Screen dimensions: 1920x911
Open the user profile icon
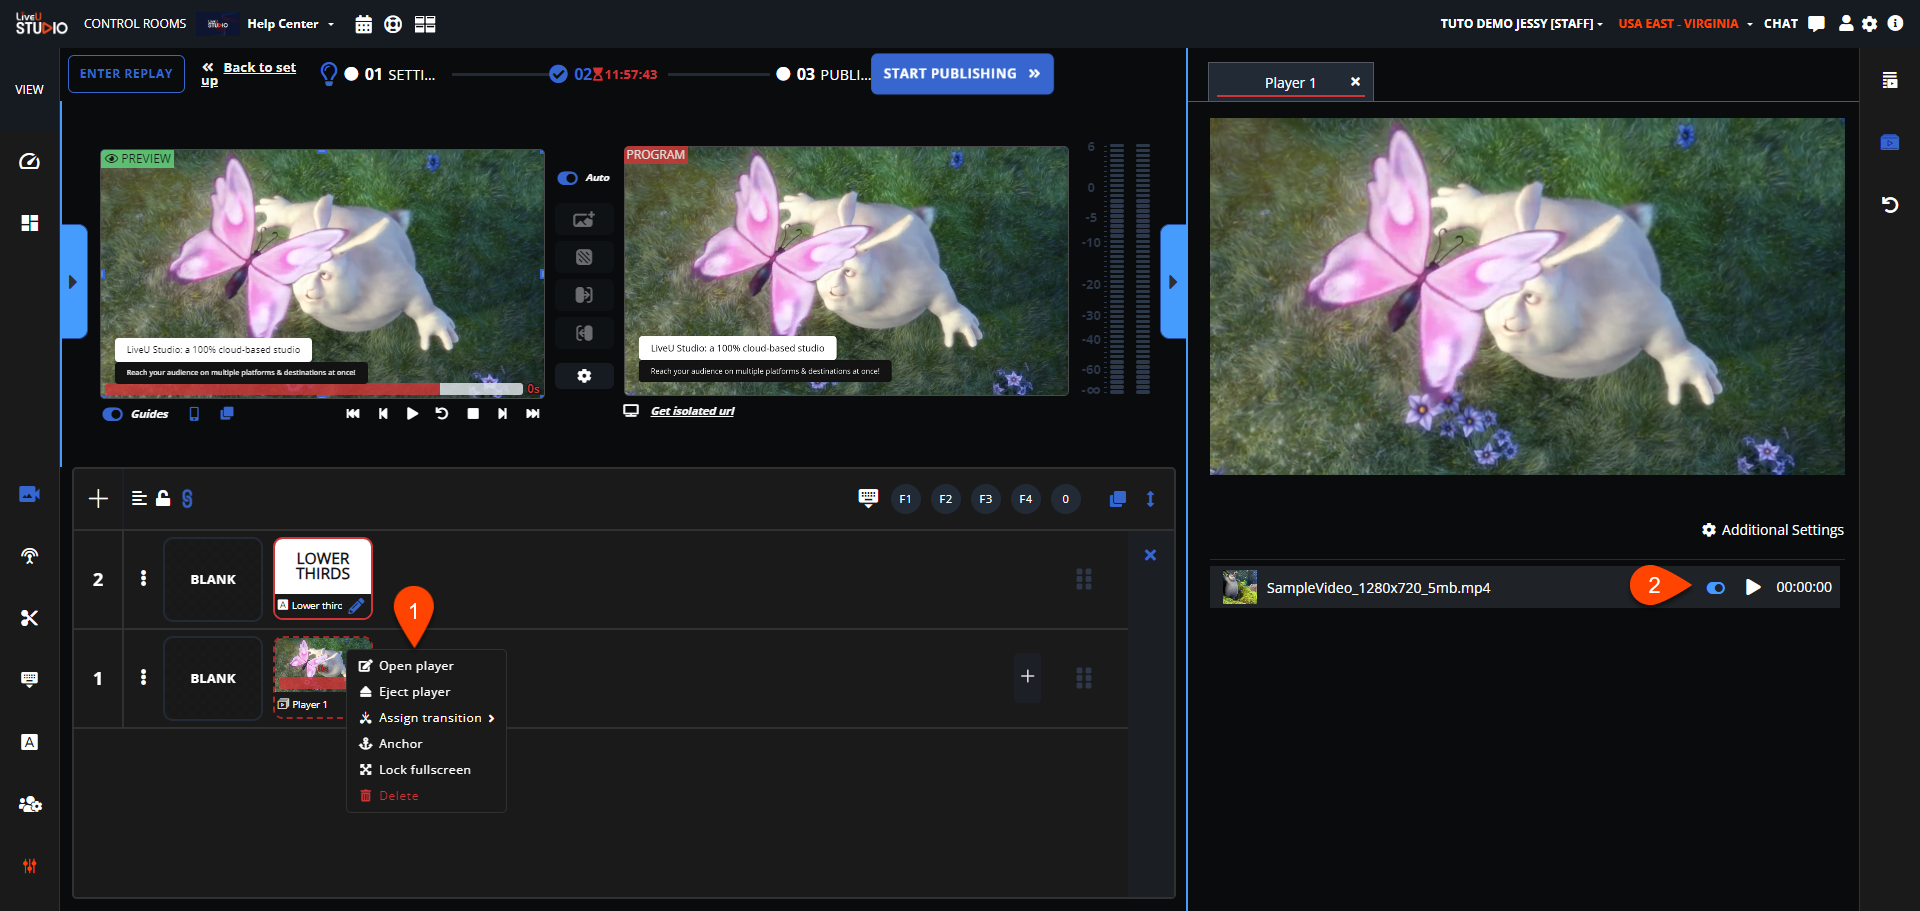(1846, 23)
